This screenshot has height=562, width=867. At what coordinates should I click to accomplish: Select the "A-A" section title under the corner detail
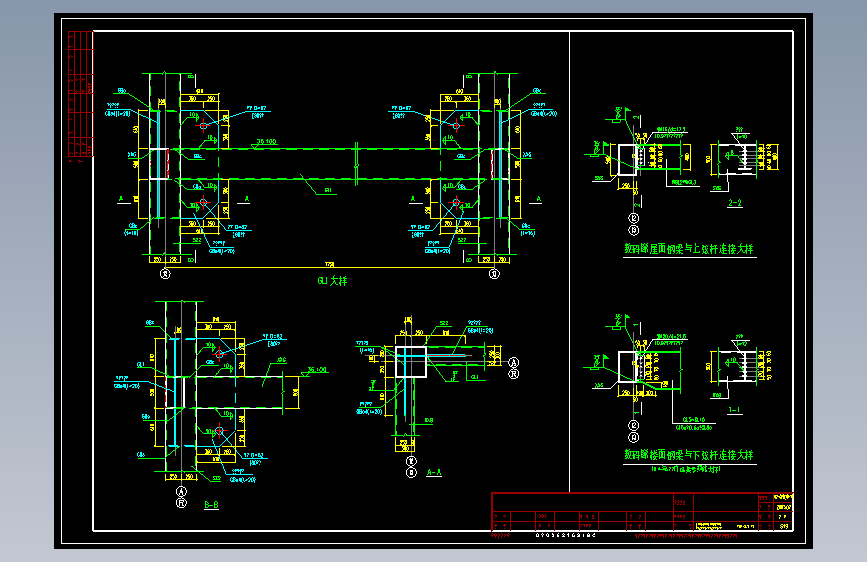(x=434, y=472)
